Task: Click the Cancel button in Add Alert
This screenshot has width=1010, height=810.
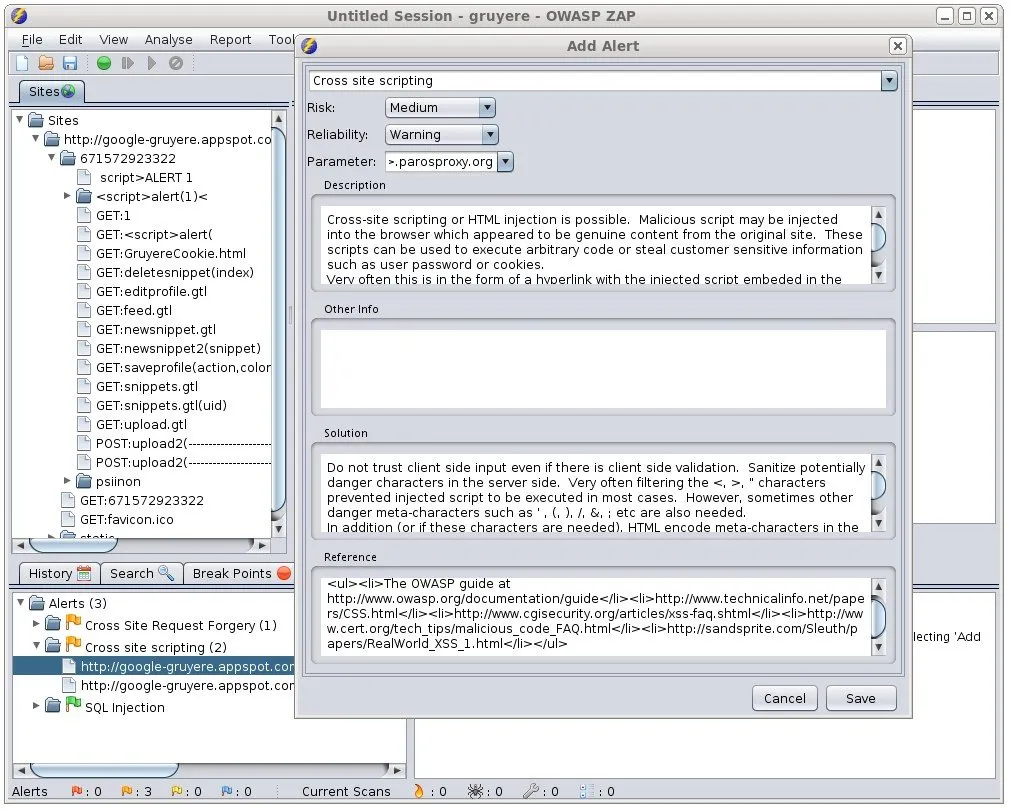Action: click(x=785, y=699)
